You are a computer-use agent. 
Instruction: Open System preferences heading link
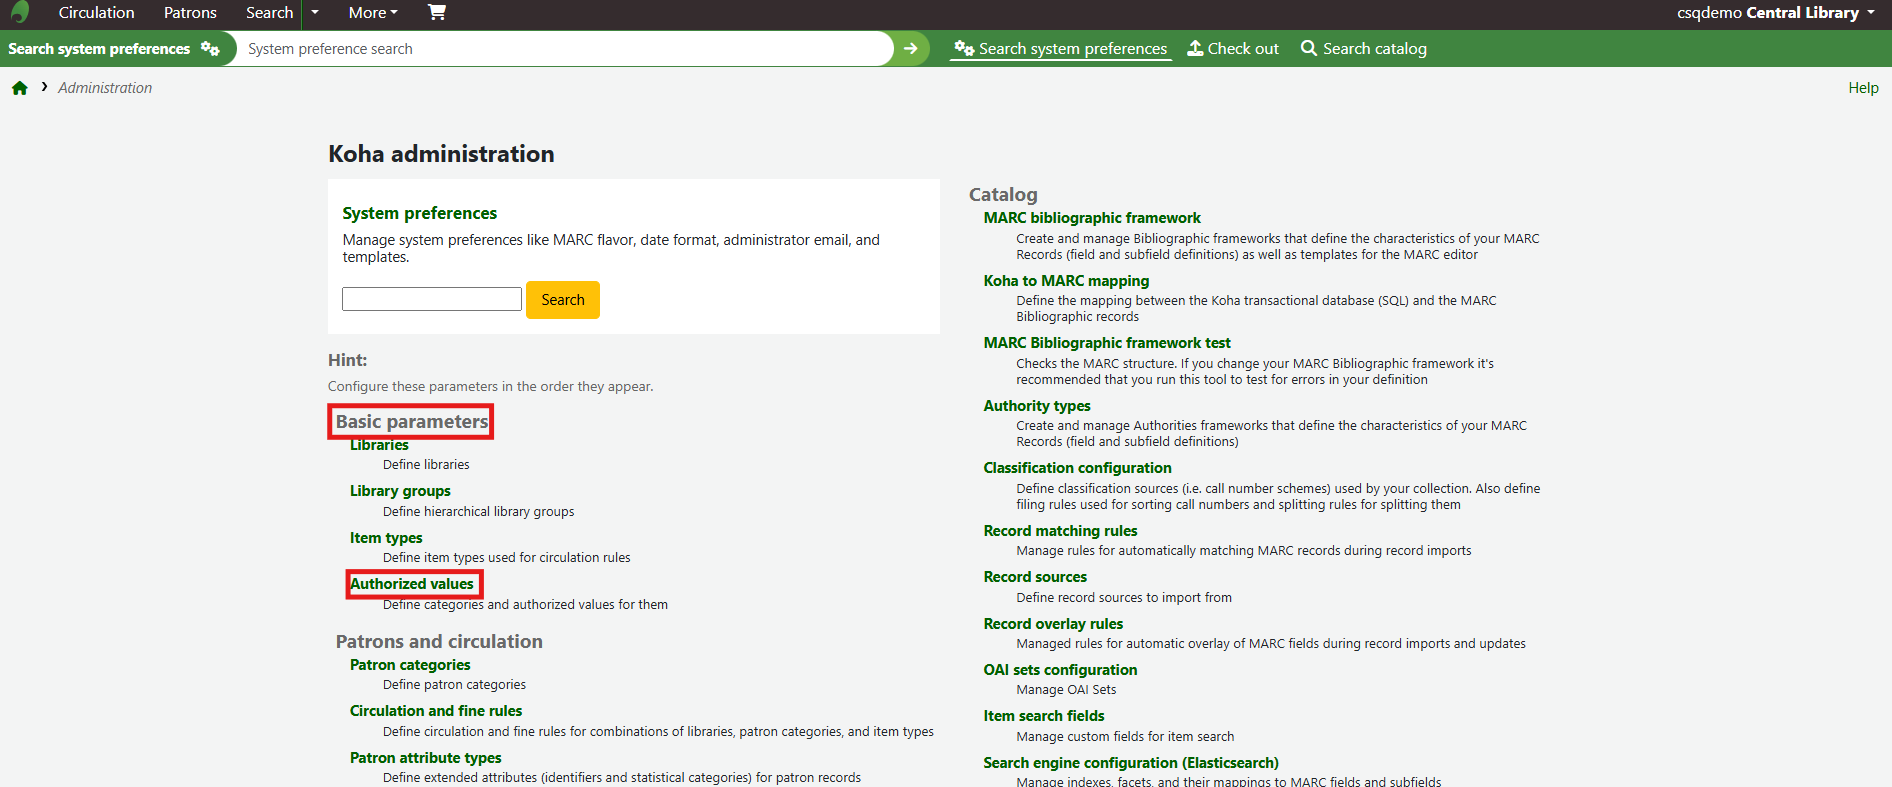pyautogui.click(x=419, y=213)
